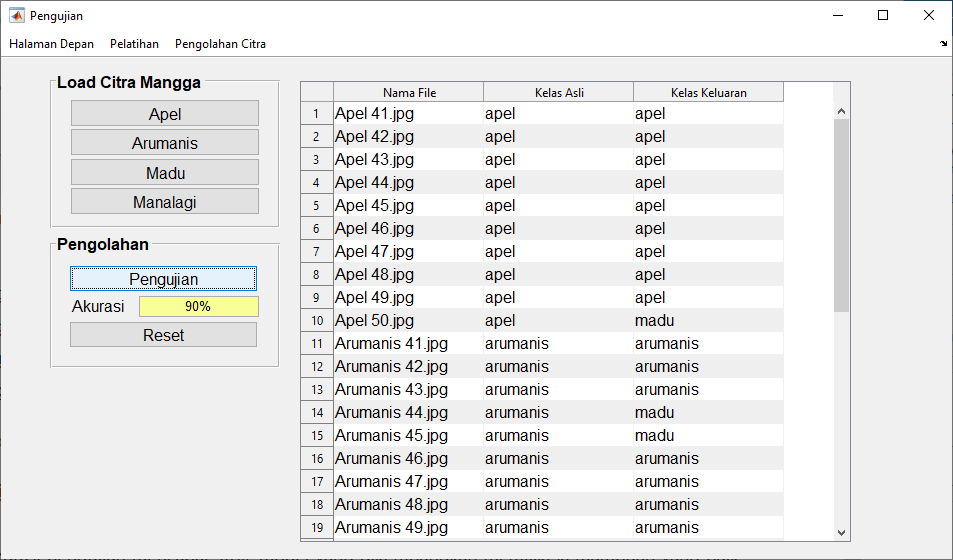
Task: Select Kelas Keluaran cell for Arumanis 45.jpg
Action: tap(708, 436)
